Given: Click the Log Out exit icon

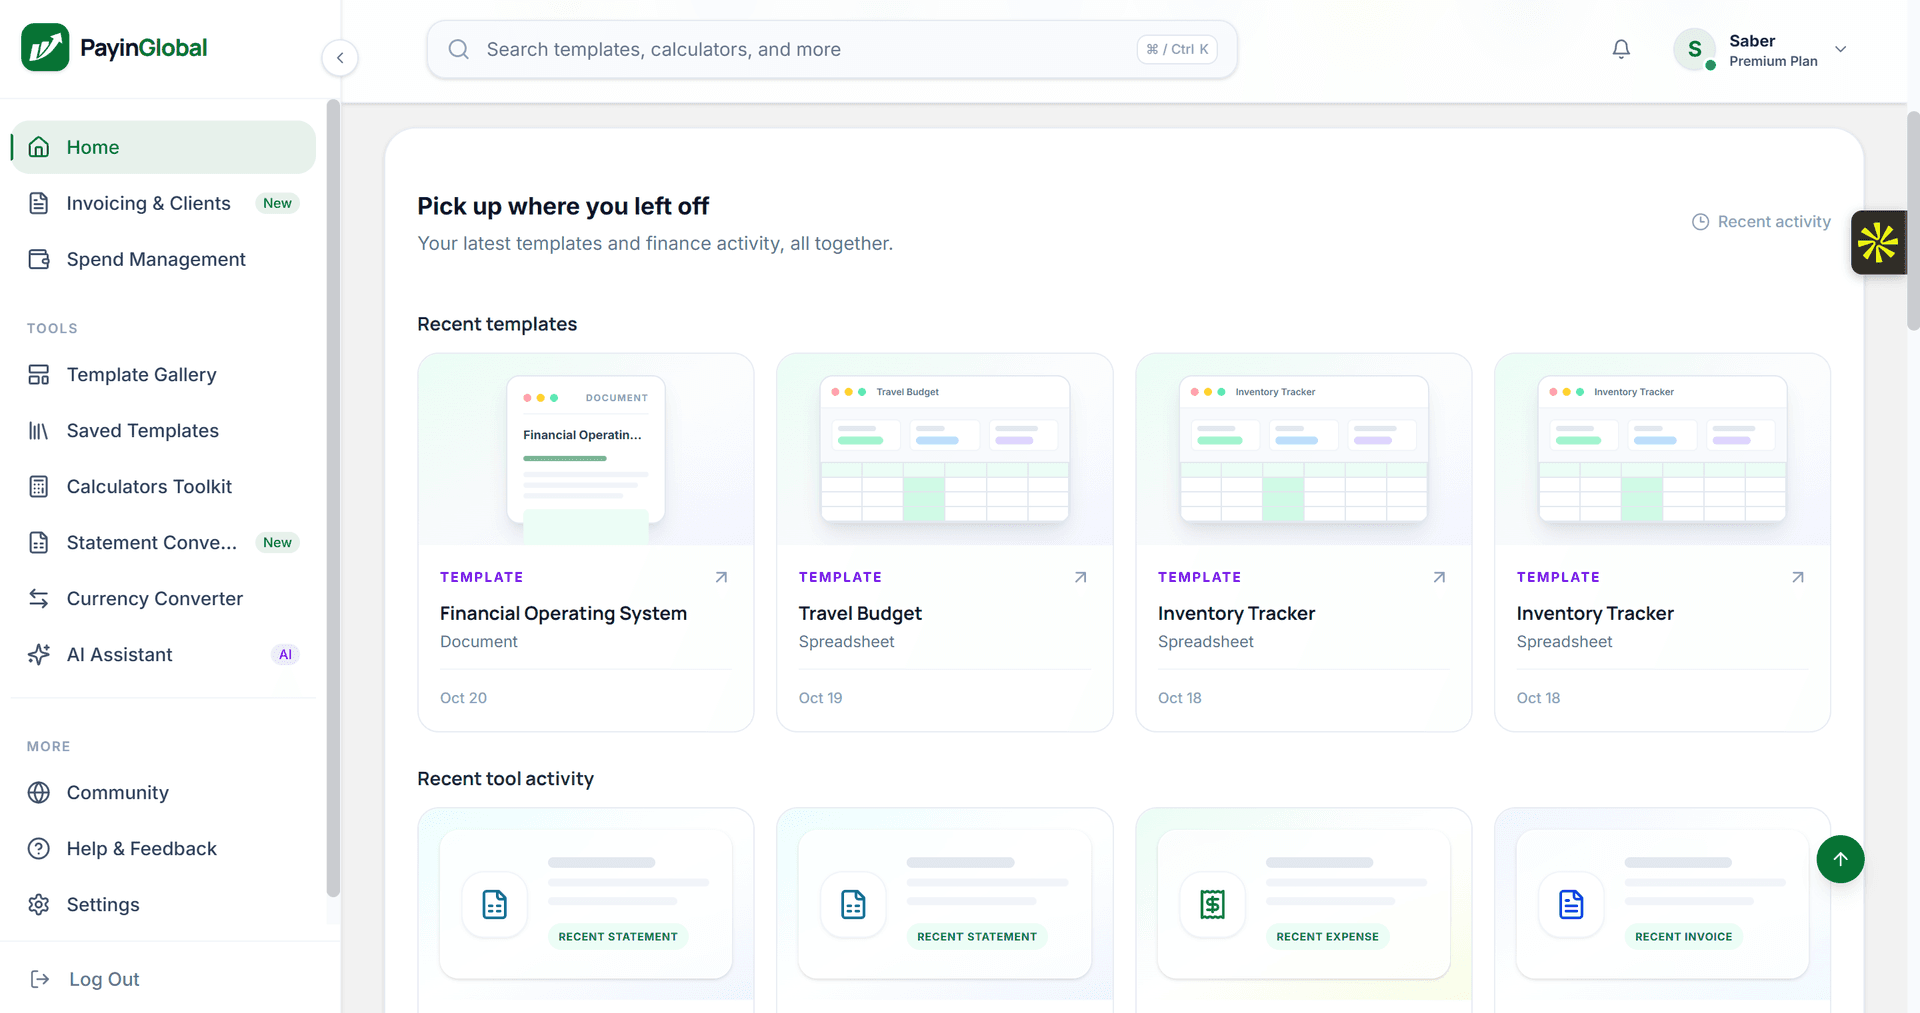Looking at the screenshot, I should click(40, 979).
